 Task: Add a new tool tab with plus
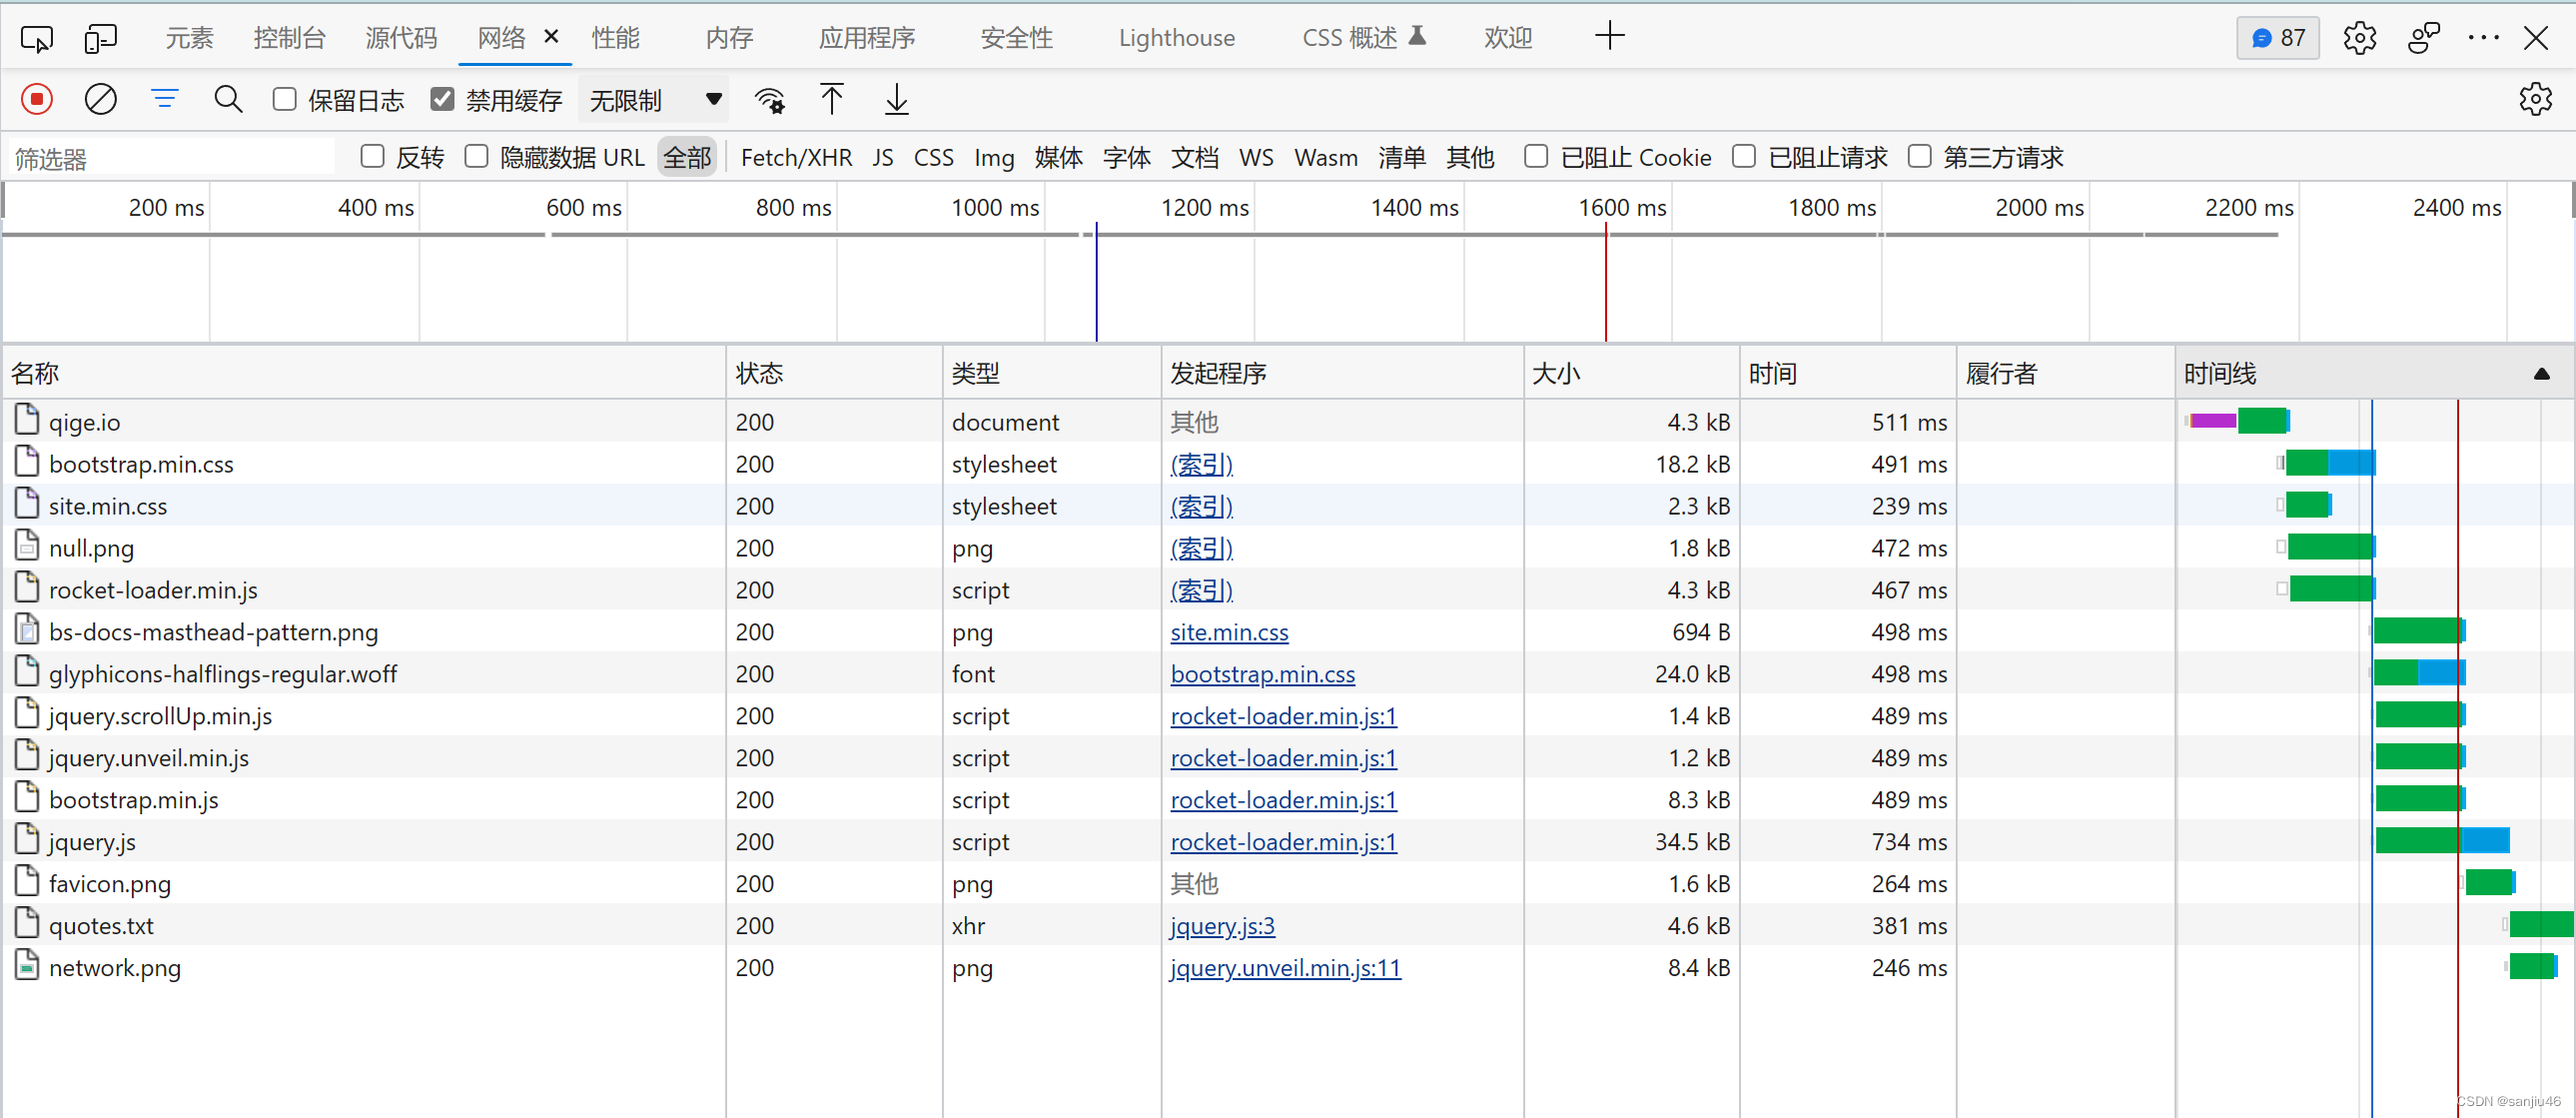1610,36
